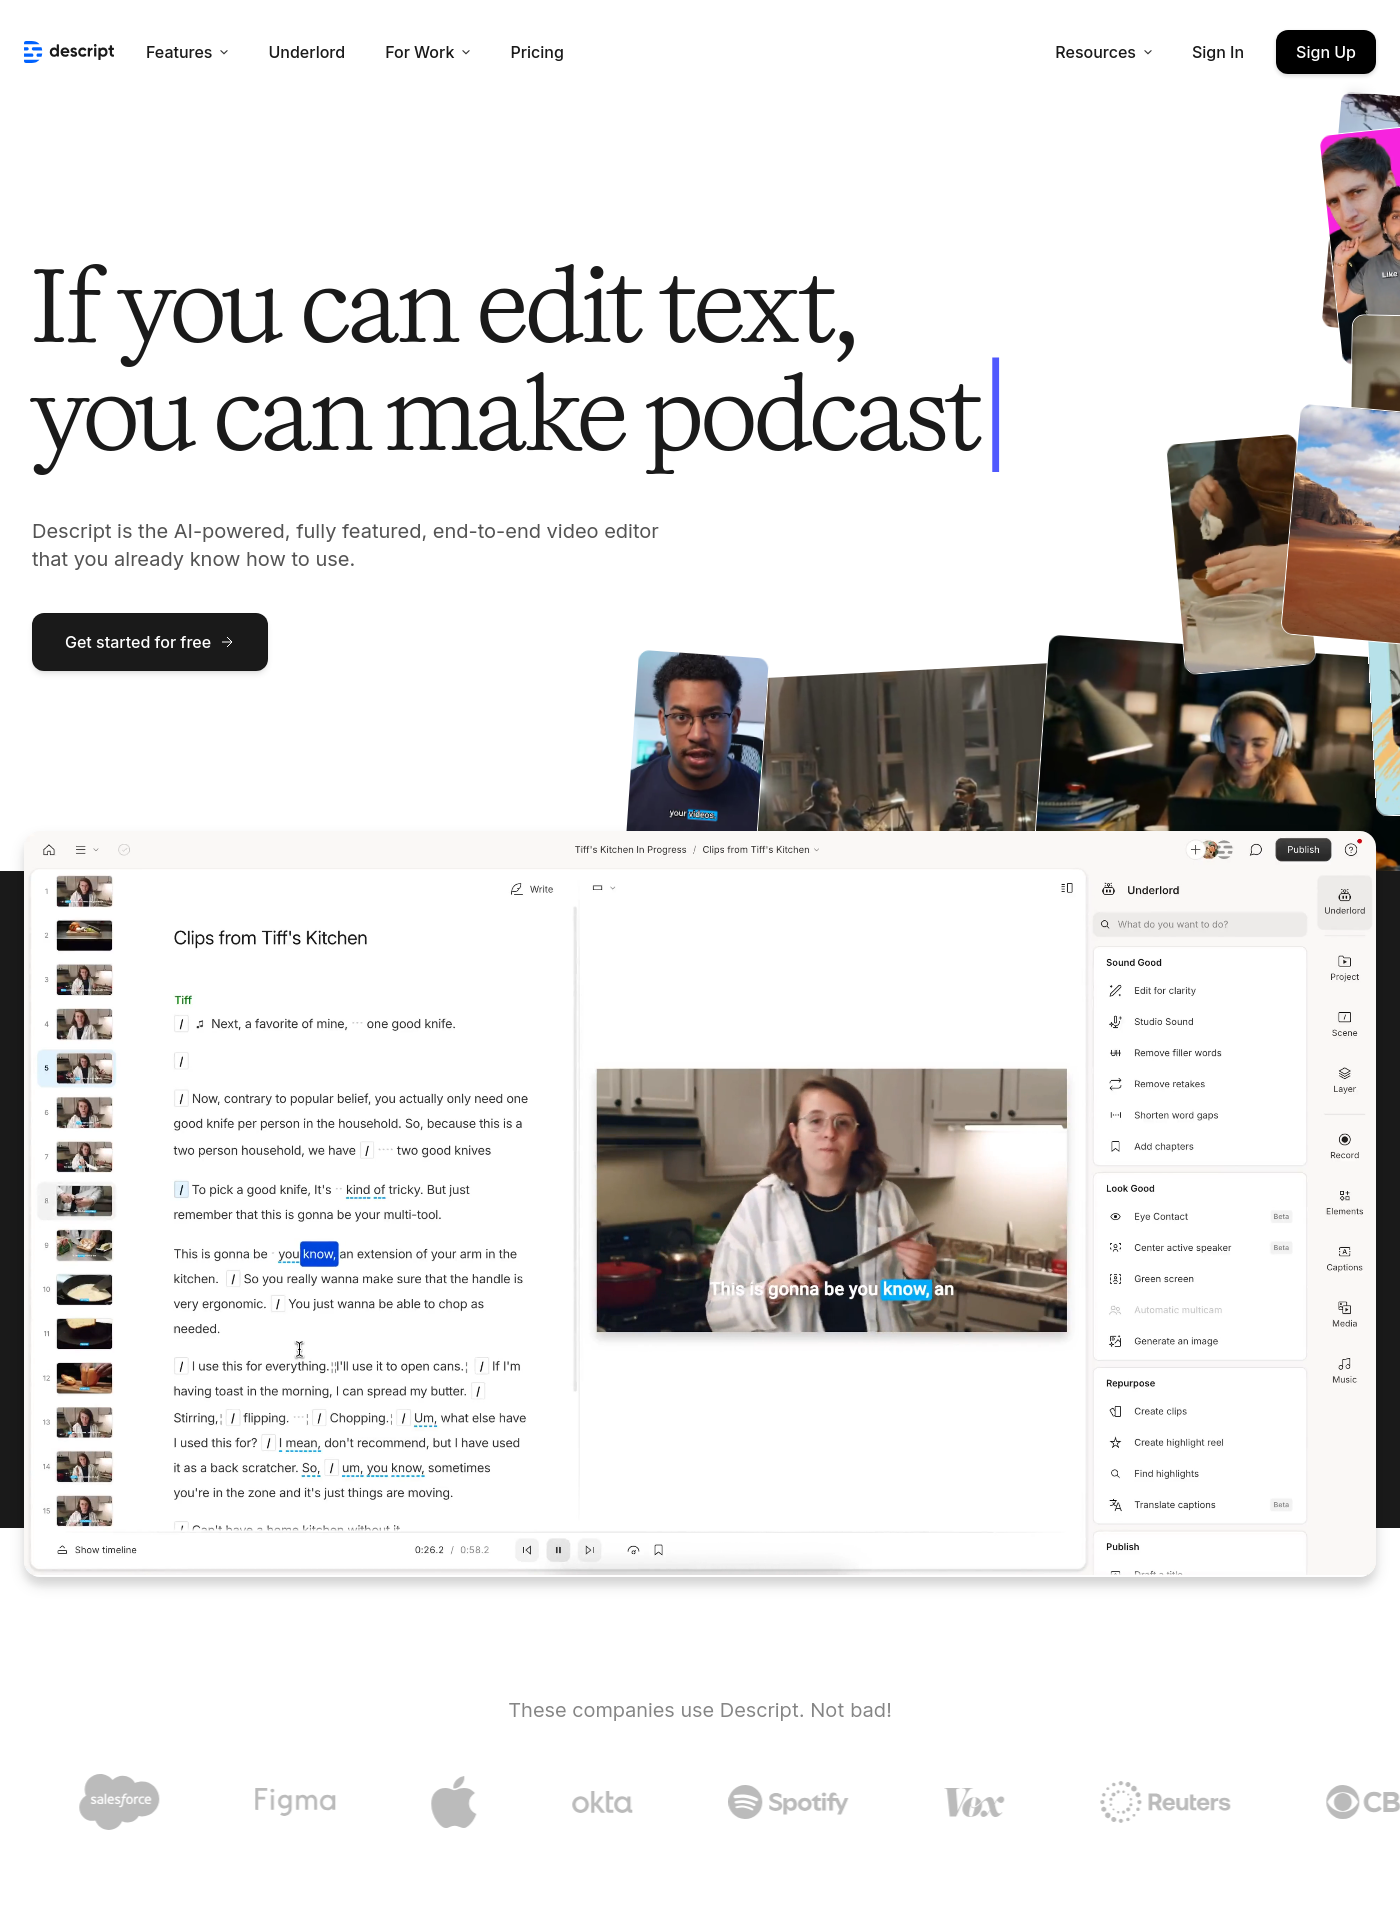Click the Record sidebar icon

click(x=1344, y=1146)
